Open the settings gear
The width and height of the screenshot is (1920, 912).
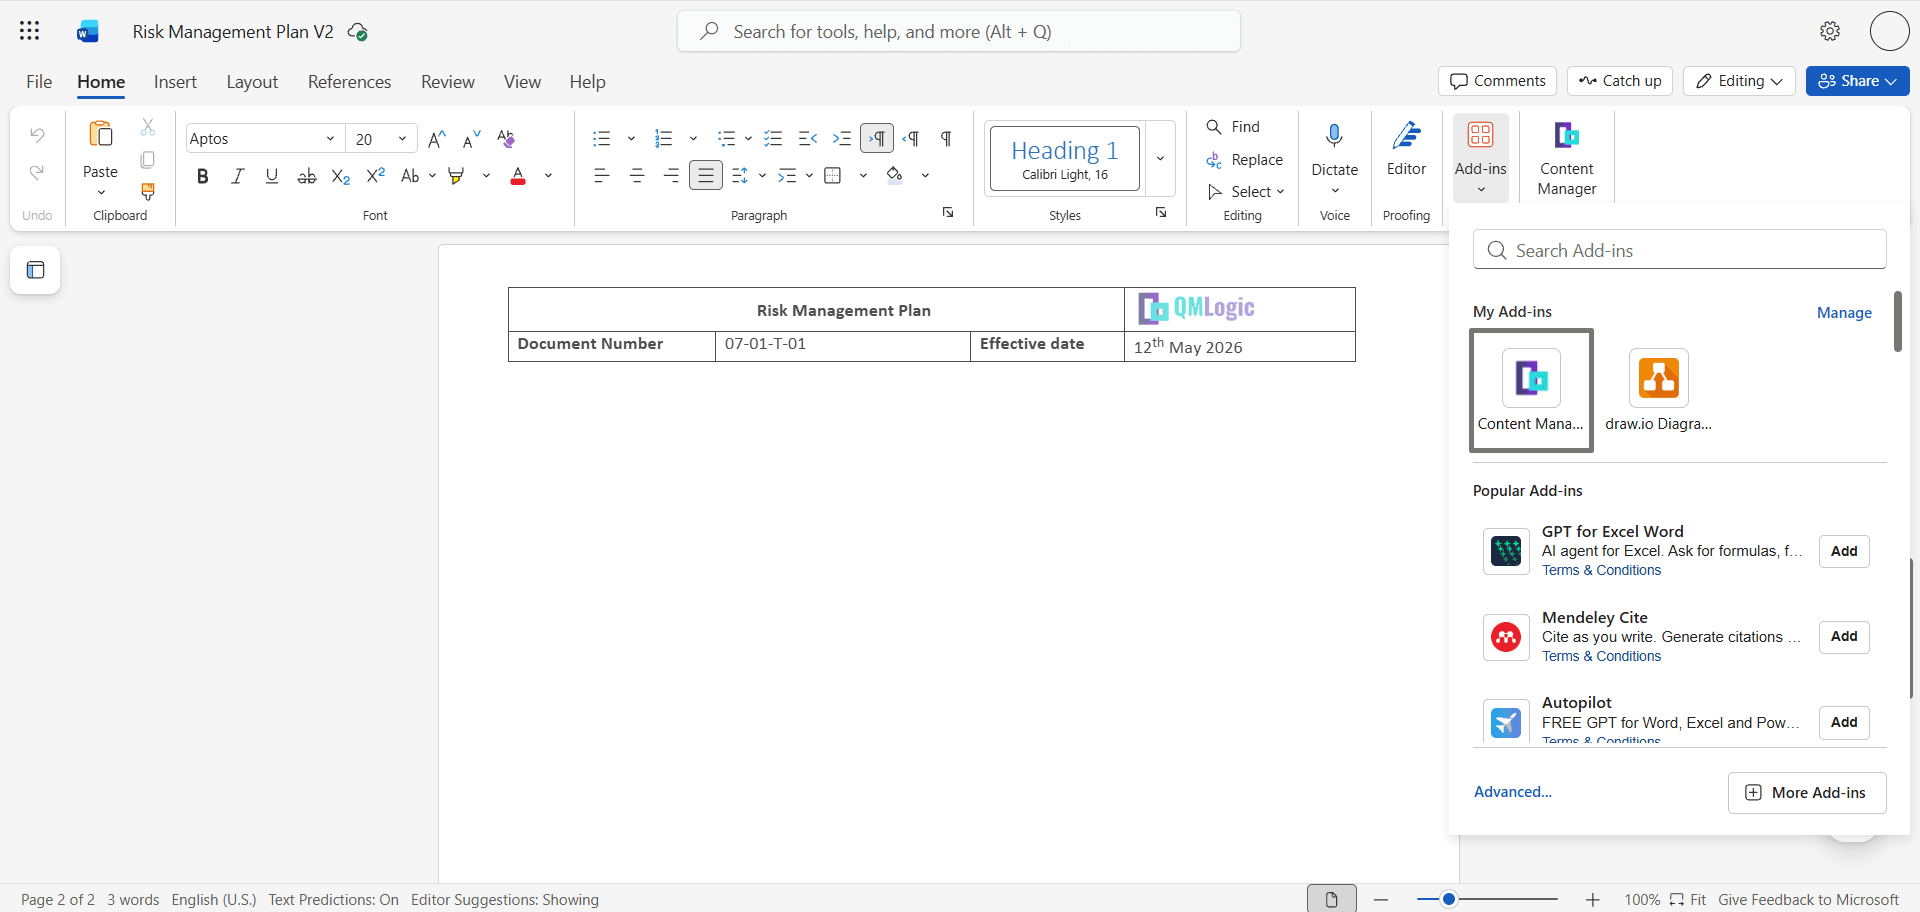[x=1830, y=31]
